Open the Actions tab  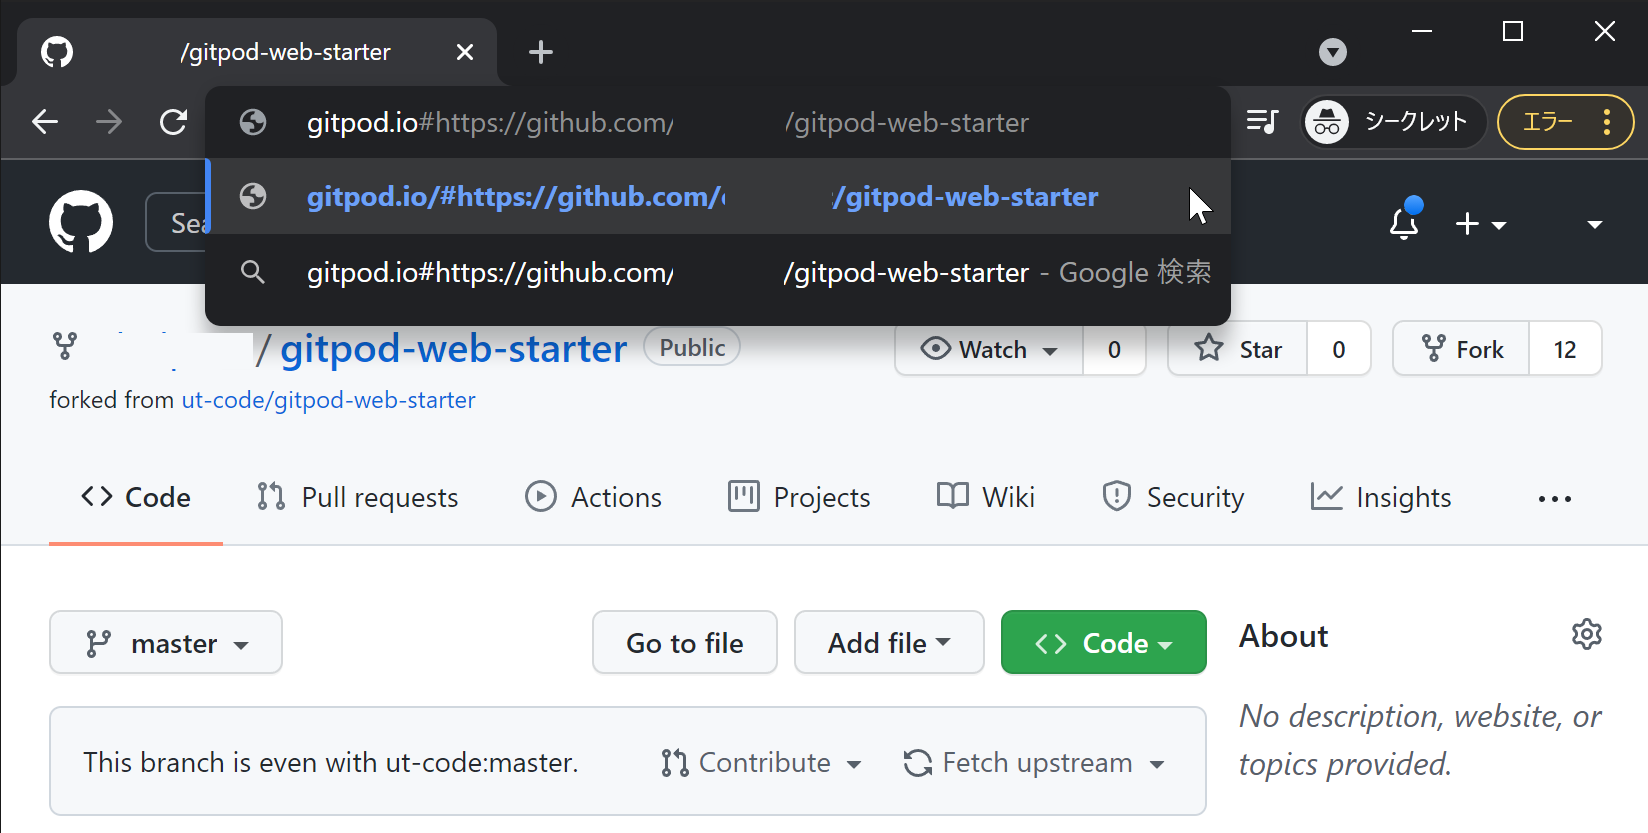(593, 497)
